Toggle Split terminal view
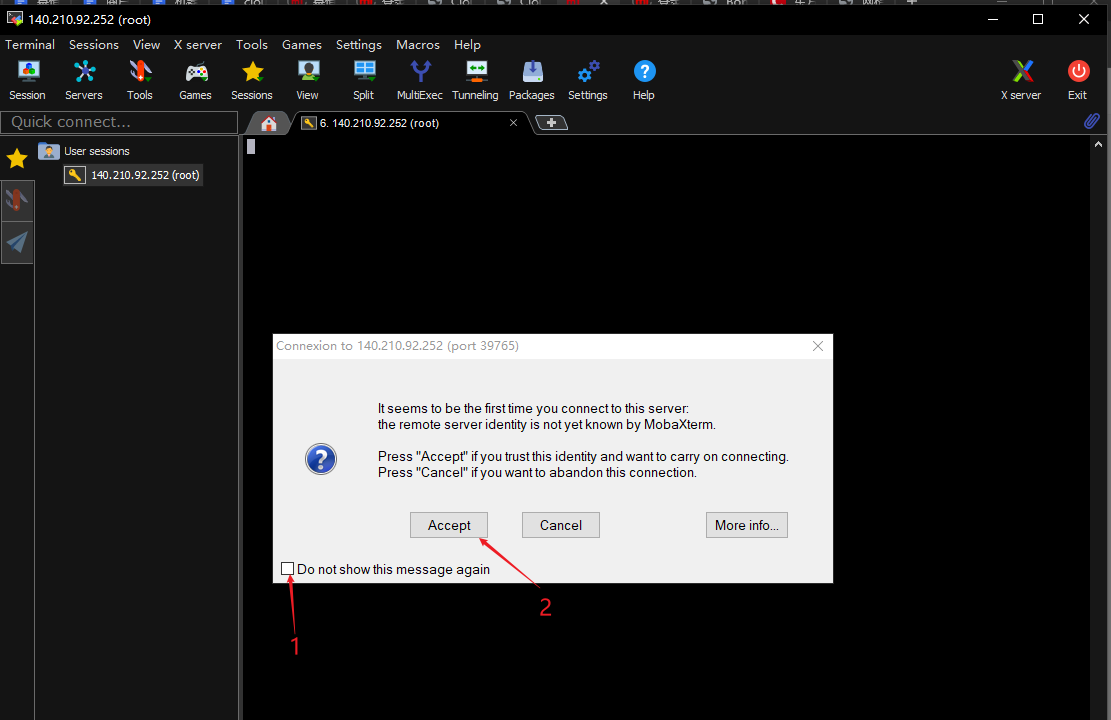This screenshot has height=720, width=1111. [363, 79]
